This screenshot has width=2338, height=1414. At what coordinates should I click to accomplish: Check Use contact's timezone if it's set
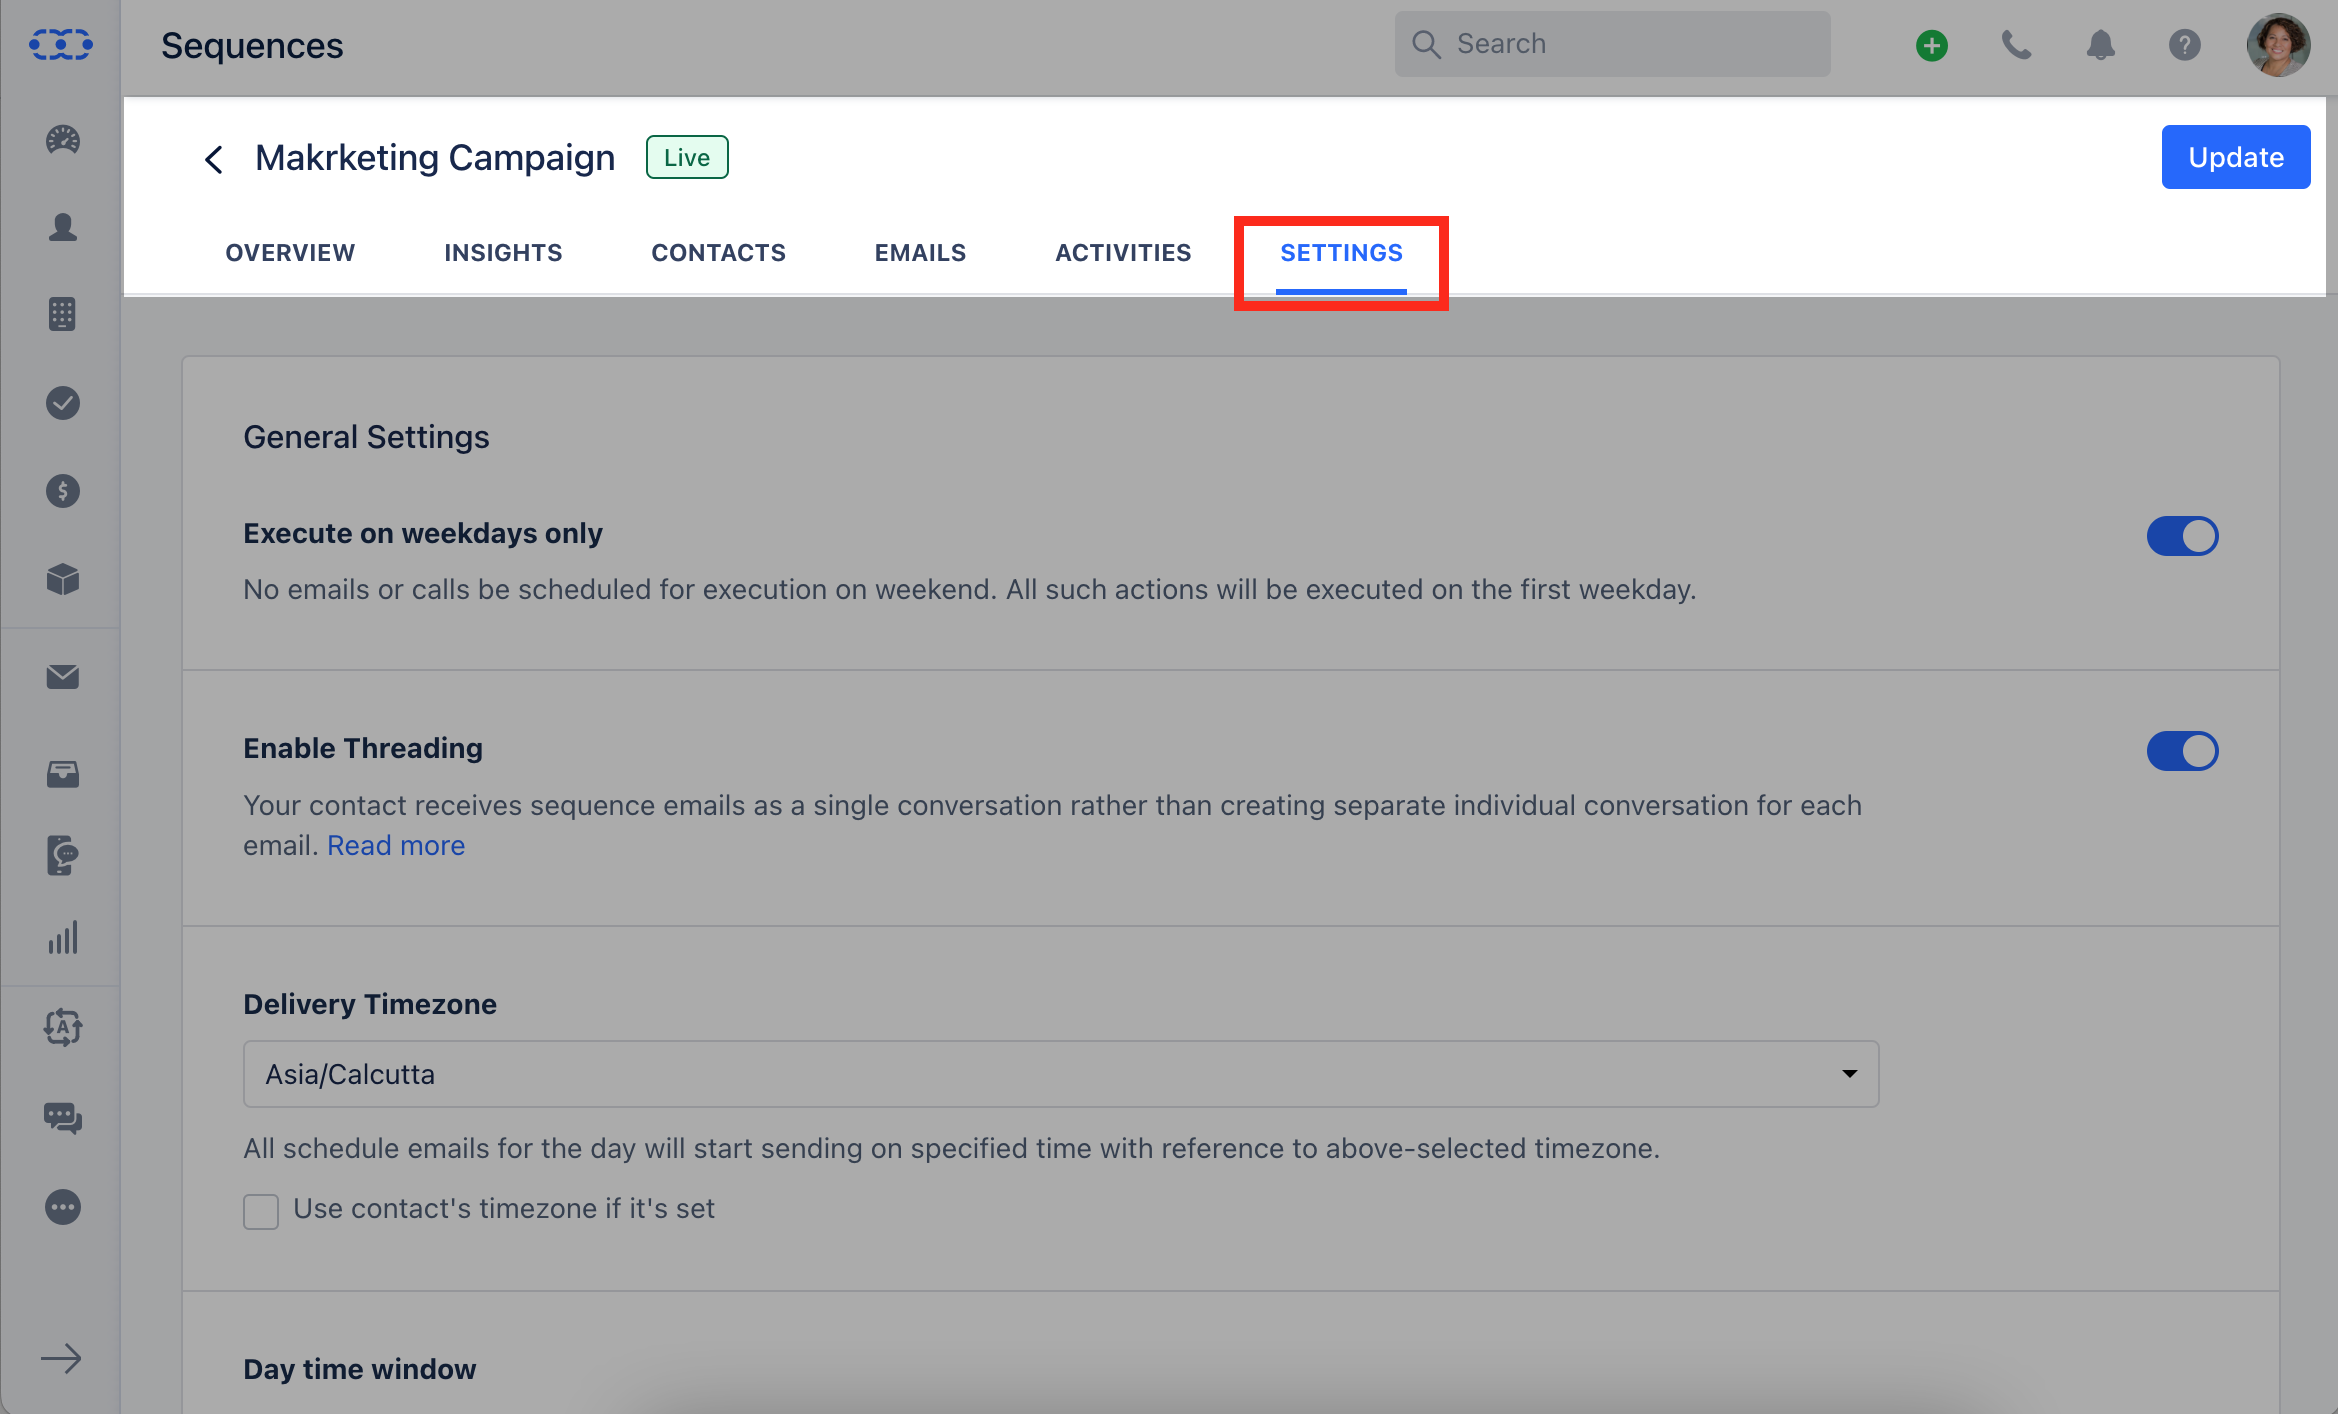(x=261, y=1211)
